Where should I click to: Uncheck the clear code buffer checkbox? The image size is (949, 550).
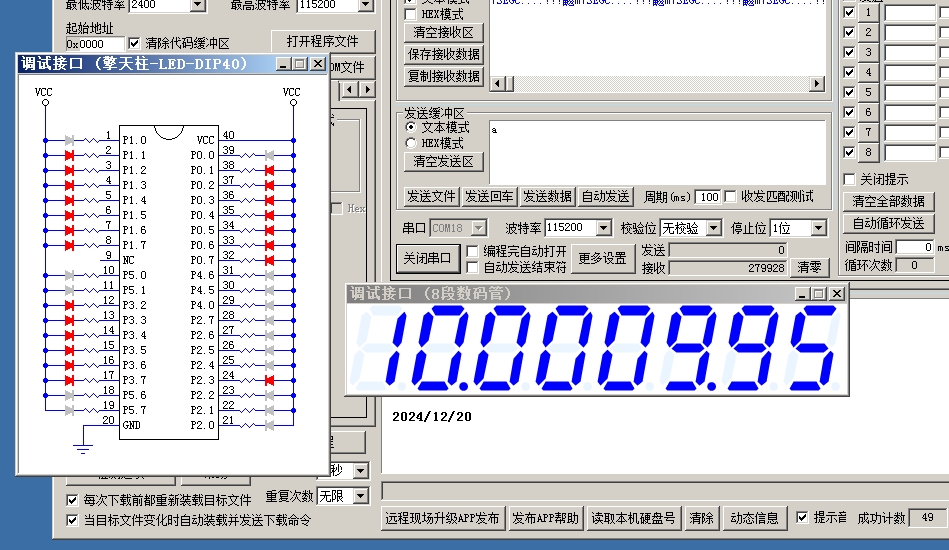[135, 44]
